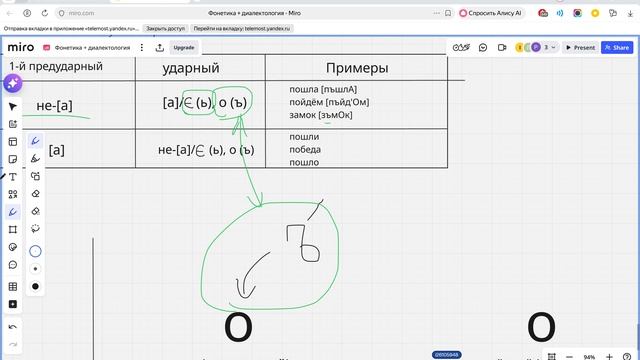This screenshot has width=640, height=360.
Task: Open address bar three-dot options
Action: pos(436,13)
